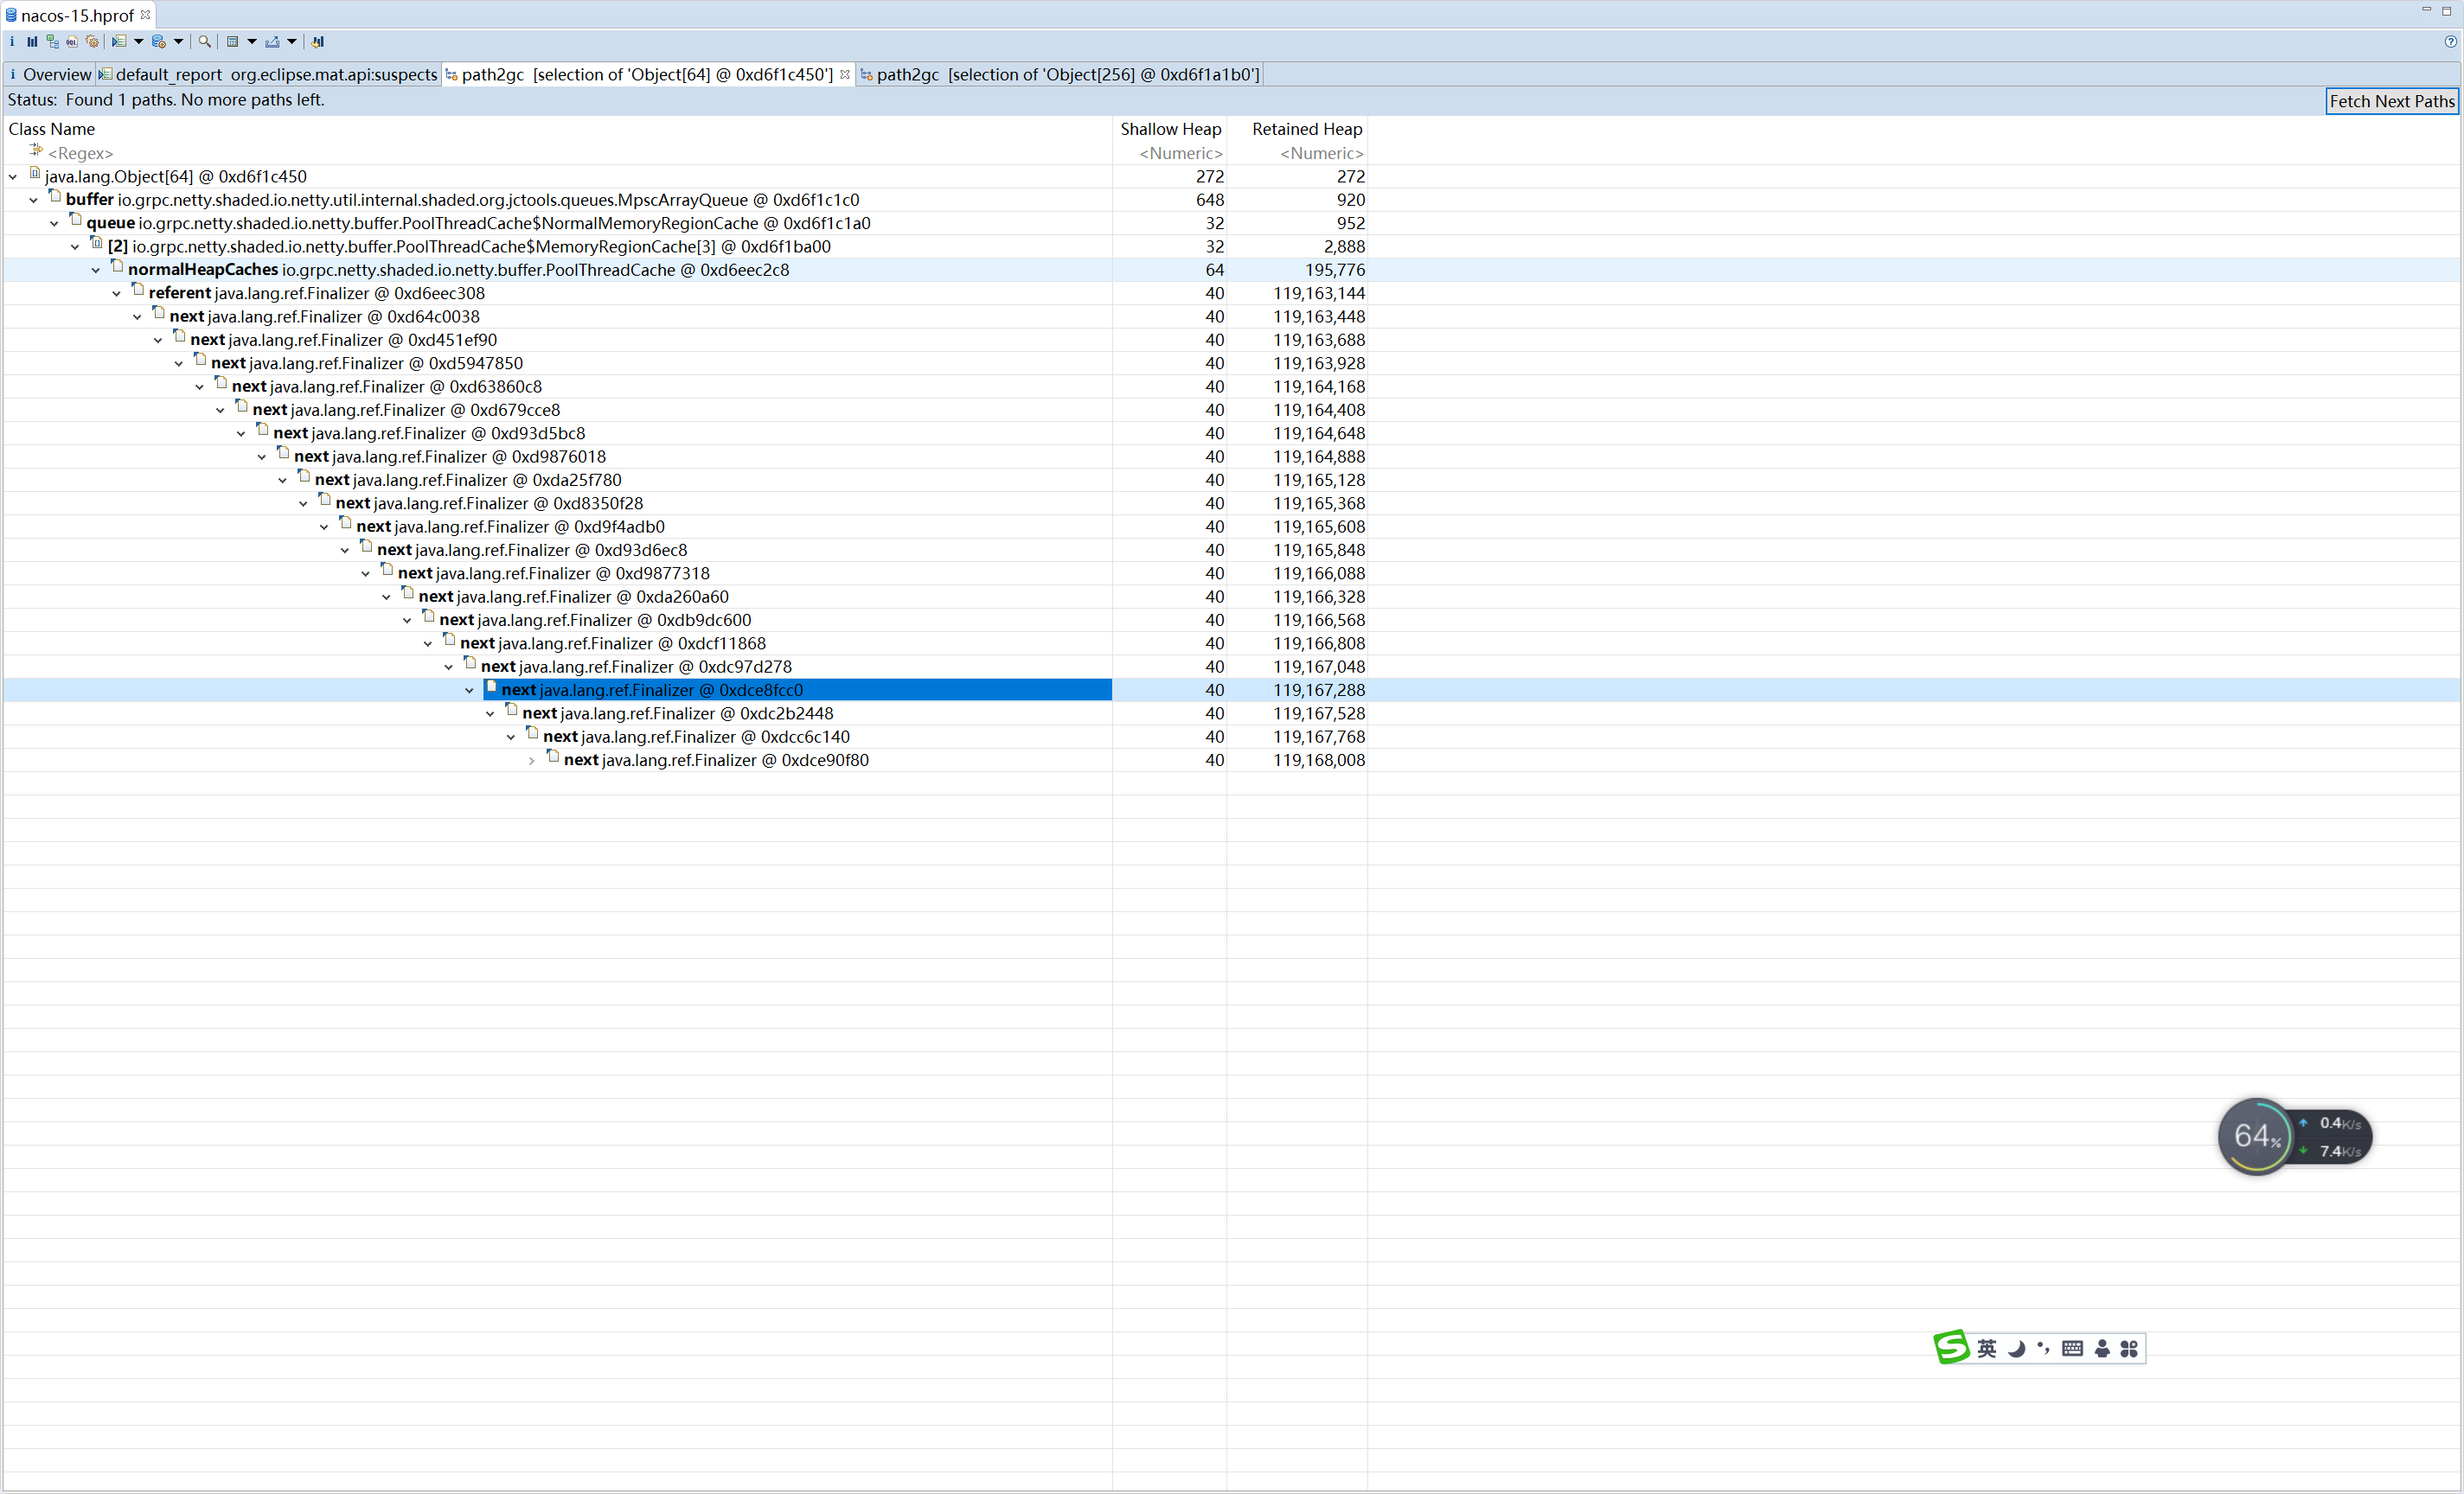Click the compare tables icon
The width and height of the screenshot is (2464, 1494).
click(317, 42)
